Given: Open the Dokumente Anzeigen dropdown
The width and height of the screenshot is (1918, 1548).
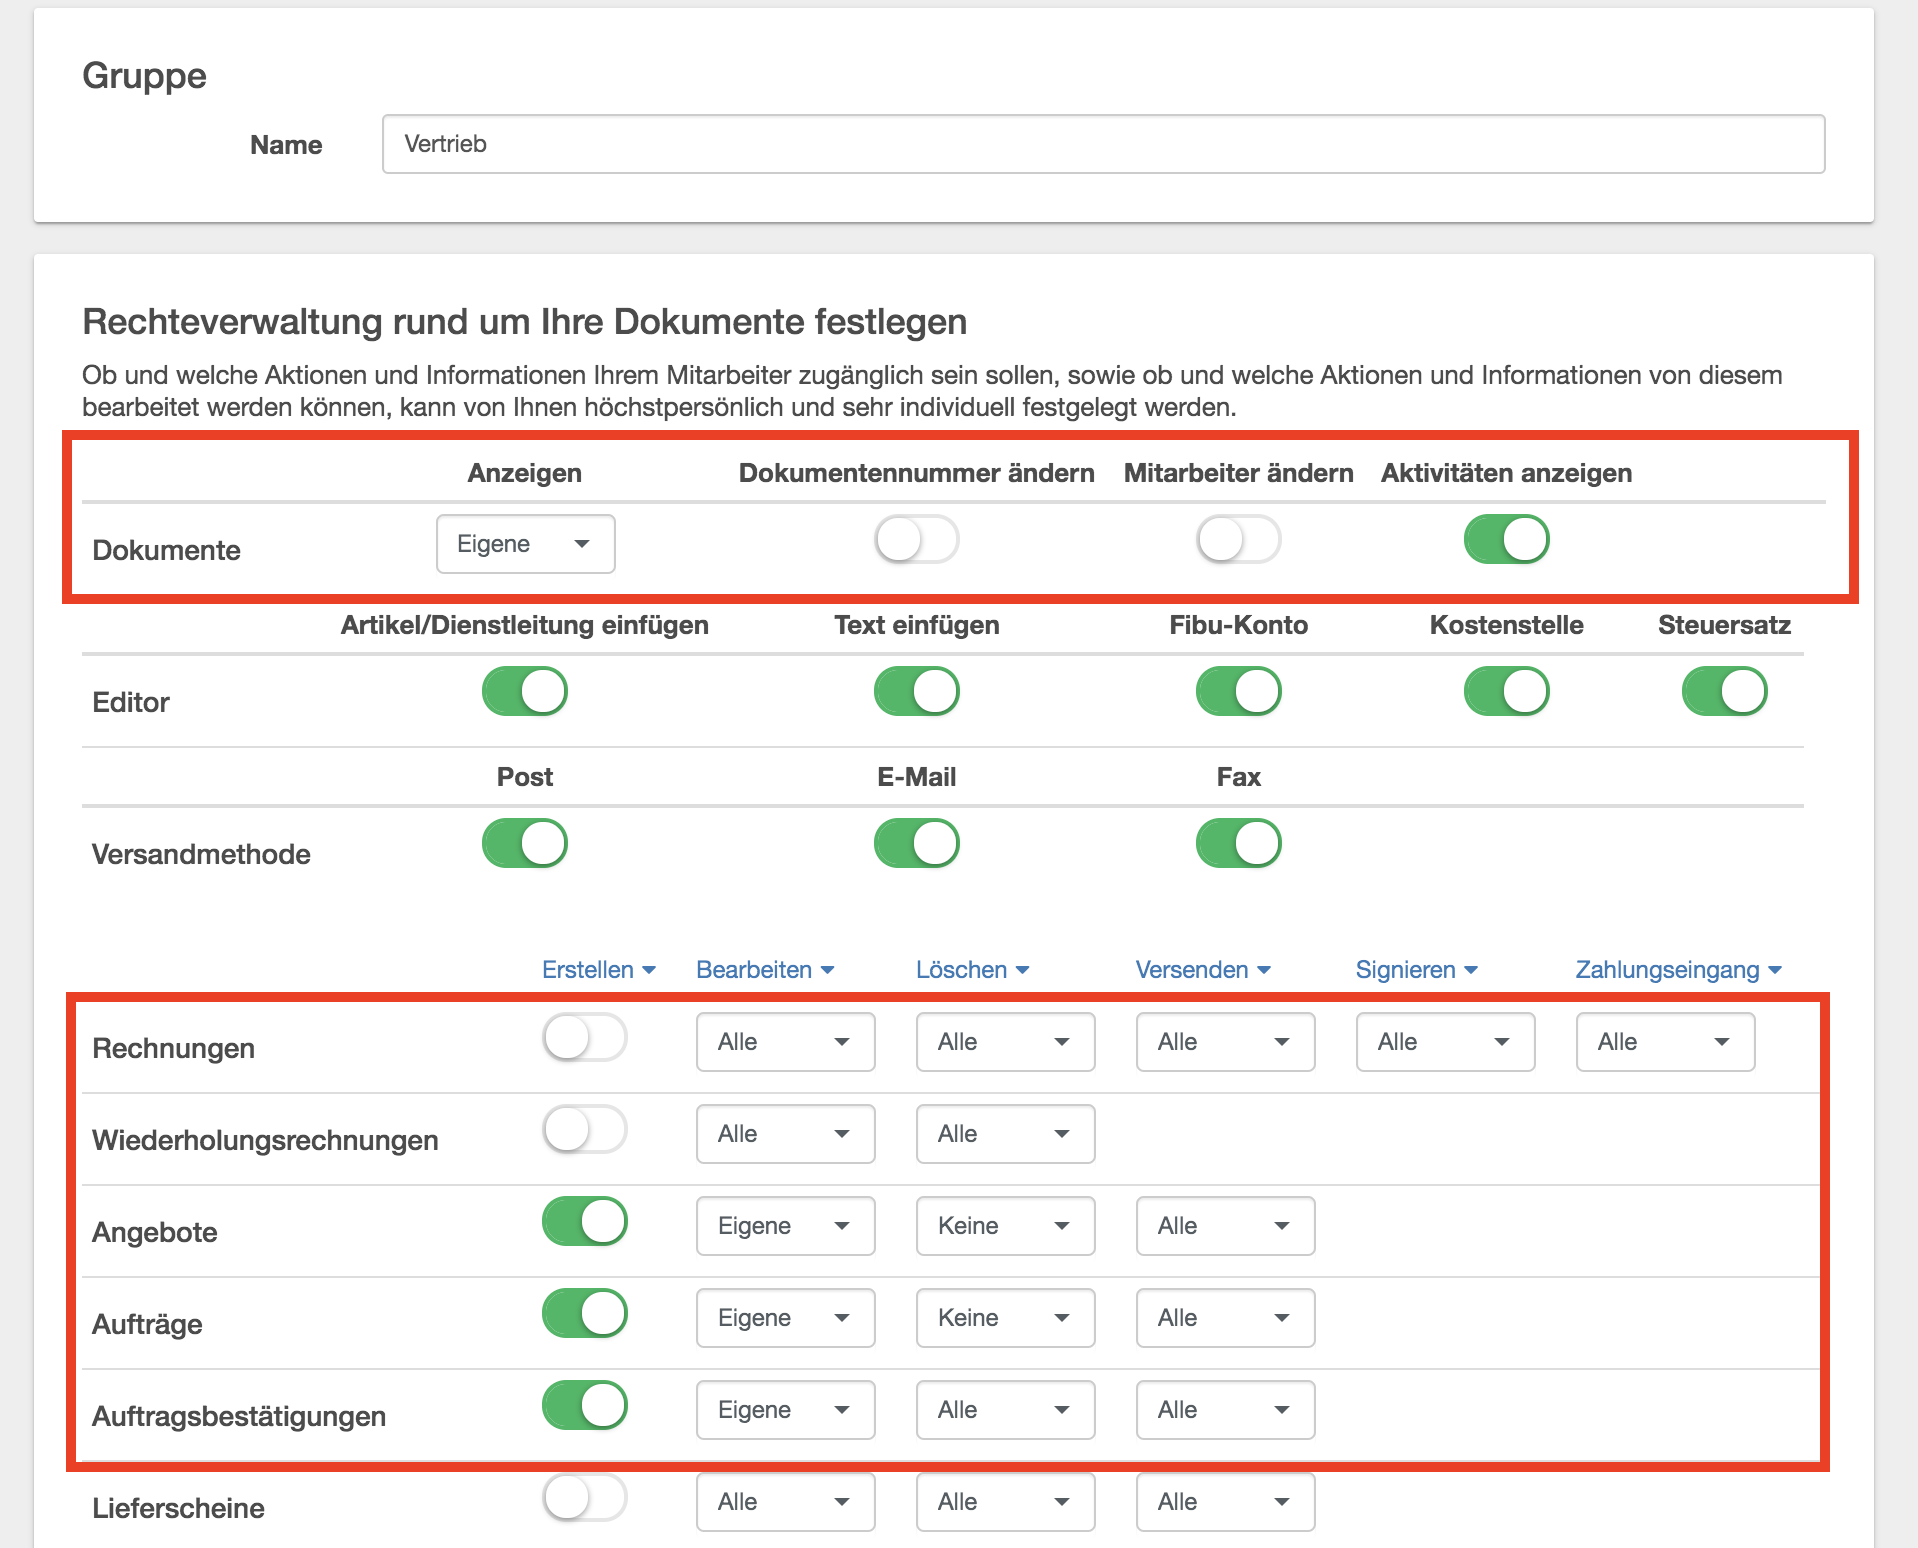Looking at the screenshot, I should pos(525,544).
